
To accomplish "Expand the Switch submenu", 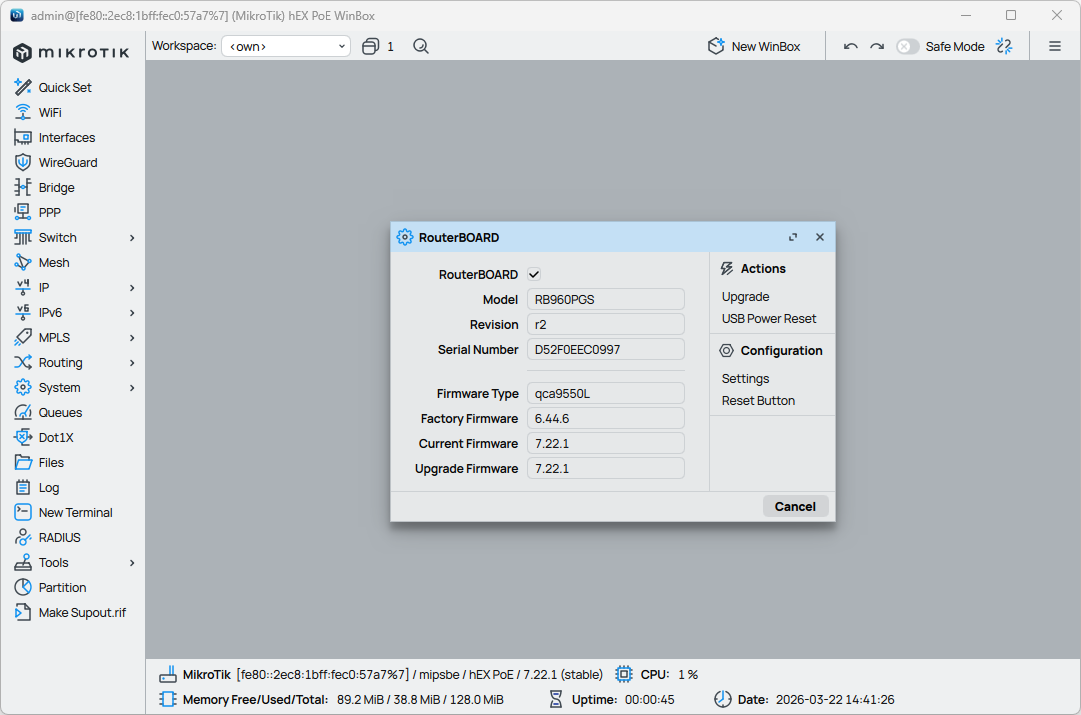I will point(132,238).
